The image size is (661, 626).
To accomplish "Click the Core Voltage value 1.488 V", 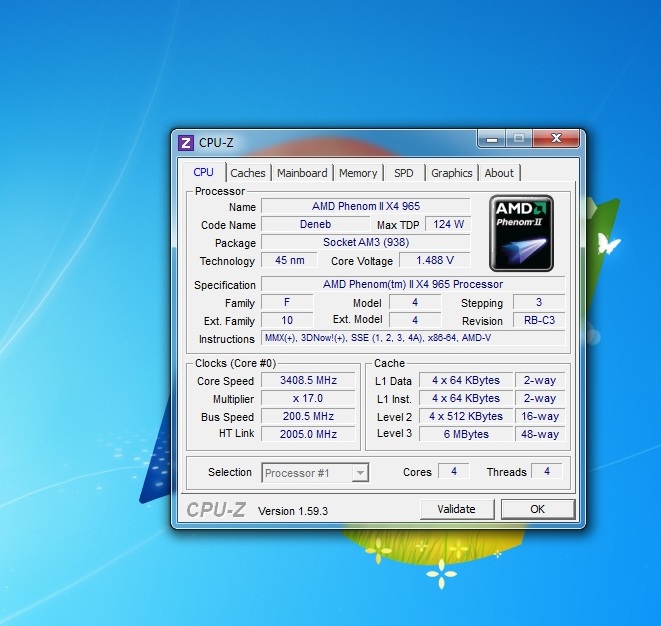I will (435, 260).
